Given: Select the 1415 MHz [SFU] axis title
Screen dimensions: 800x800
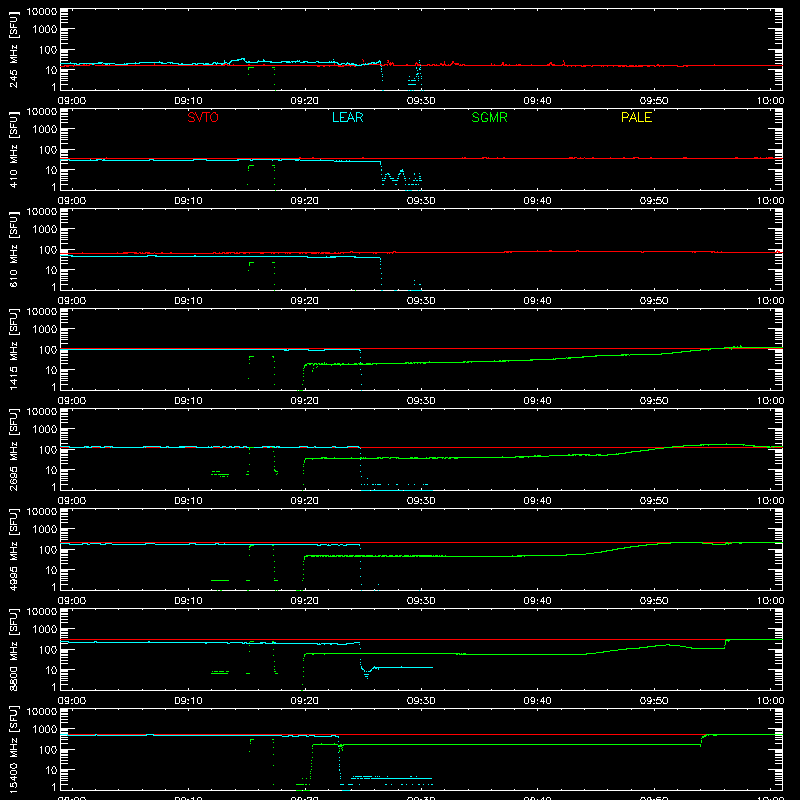Looking at the screenshot, I should point(13,349).
